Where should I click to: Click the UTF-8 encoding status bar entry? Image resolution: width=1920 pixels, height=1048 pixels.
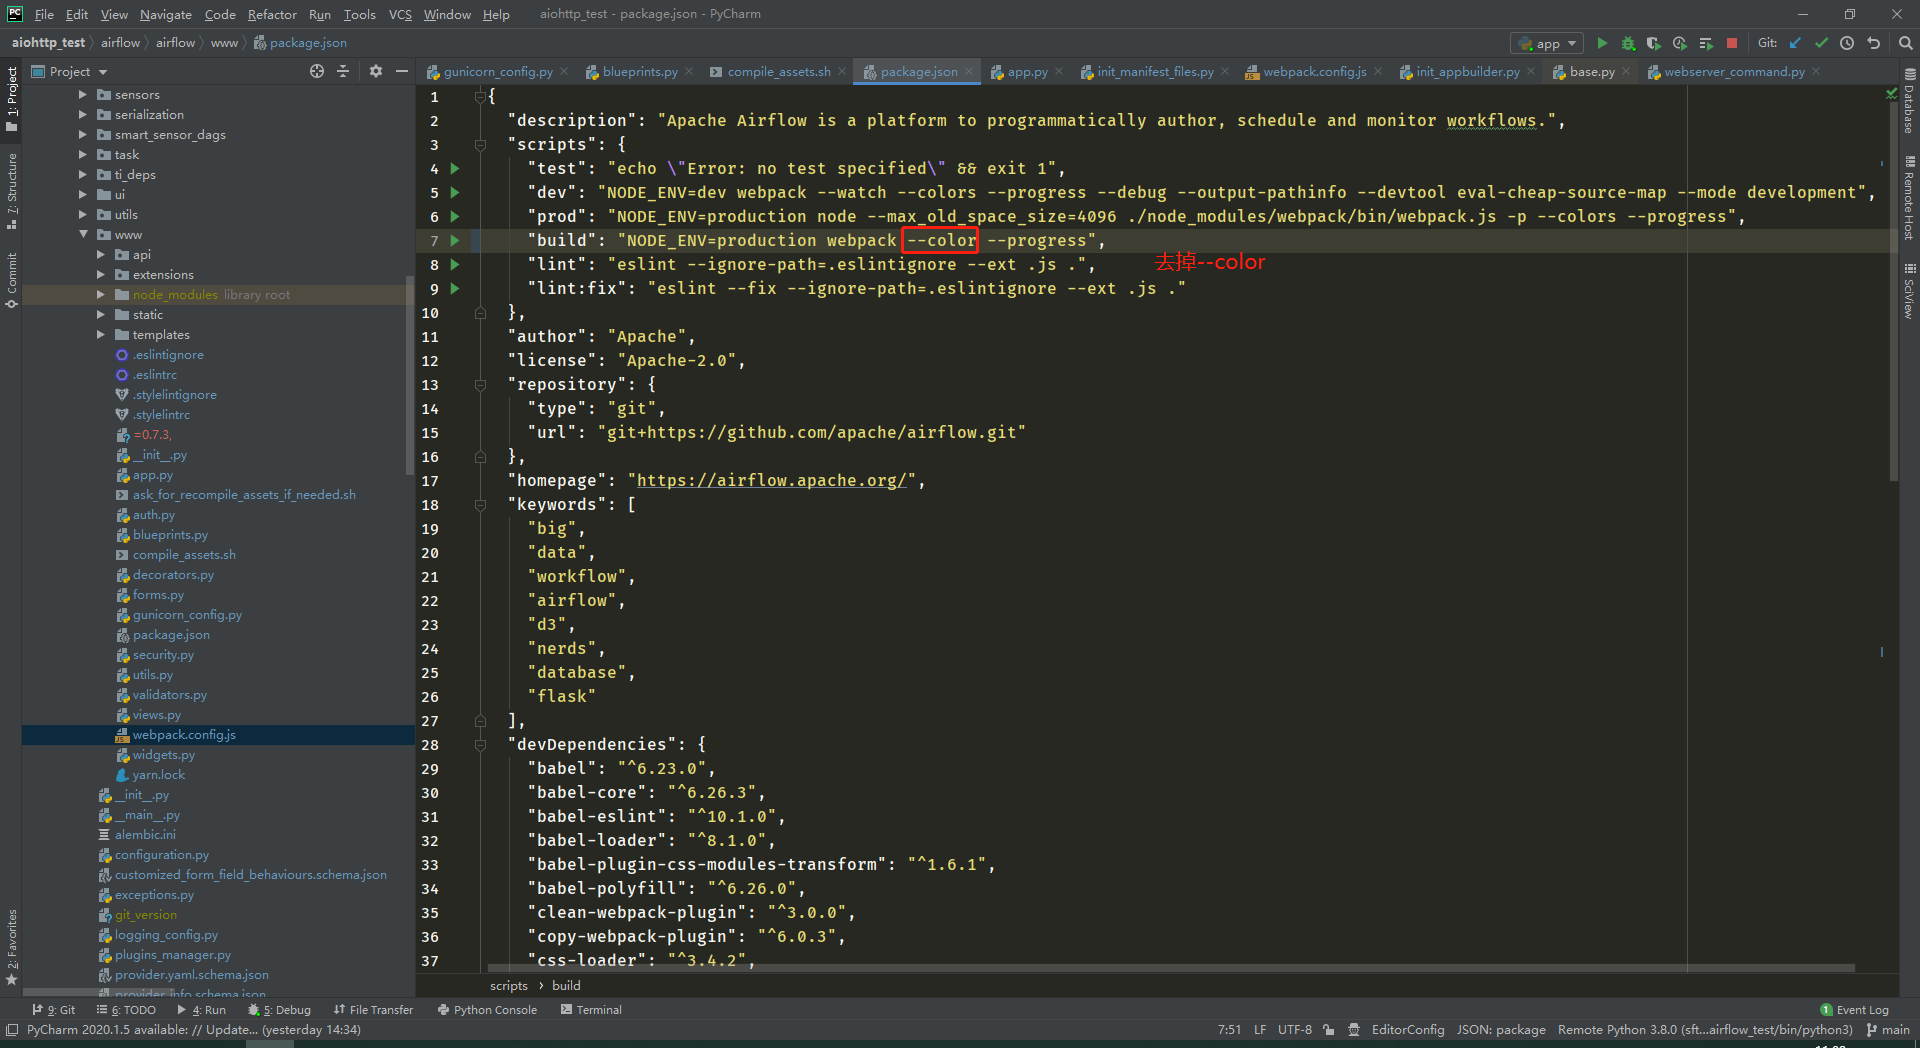[x=1294, y=1030]
